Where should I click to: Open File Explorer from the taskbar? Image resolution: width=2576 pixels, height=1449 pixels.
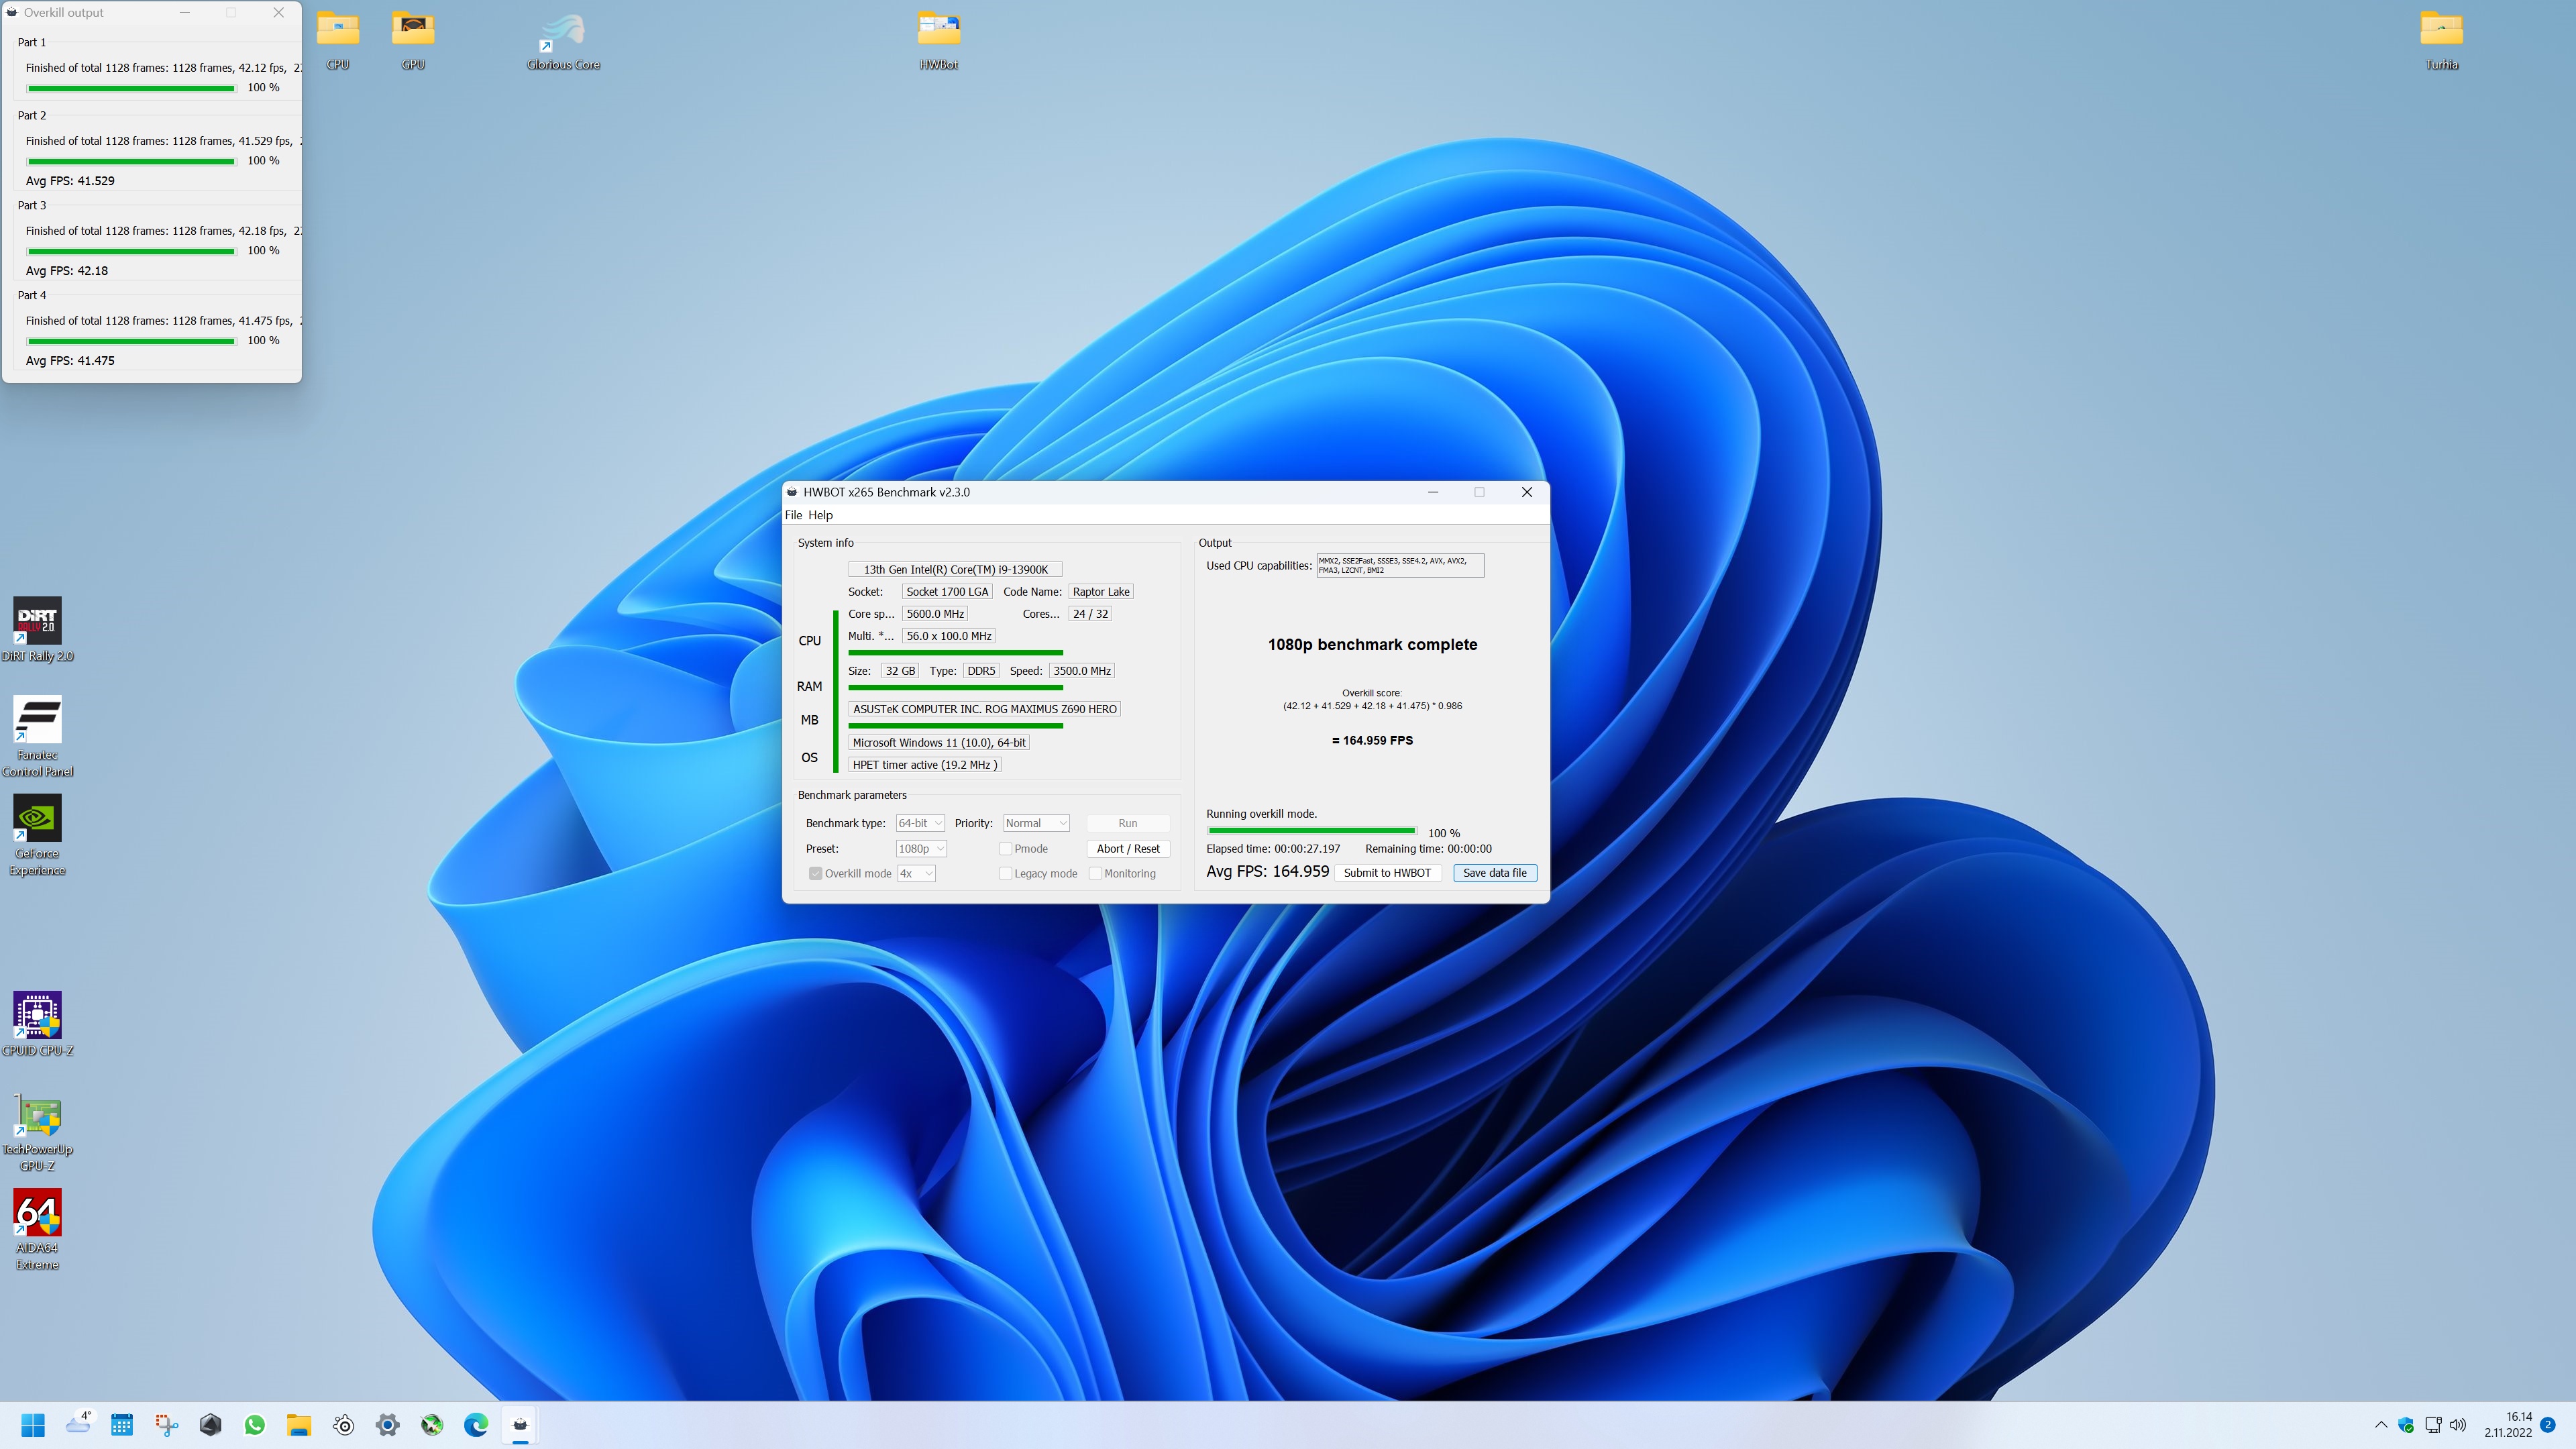click(299, 1425)
